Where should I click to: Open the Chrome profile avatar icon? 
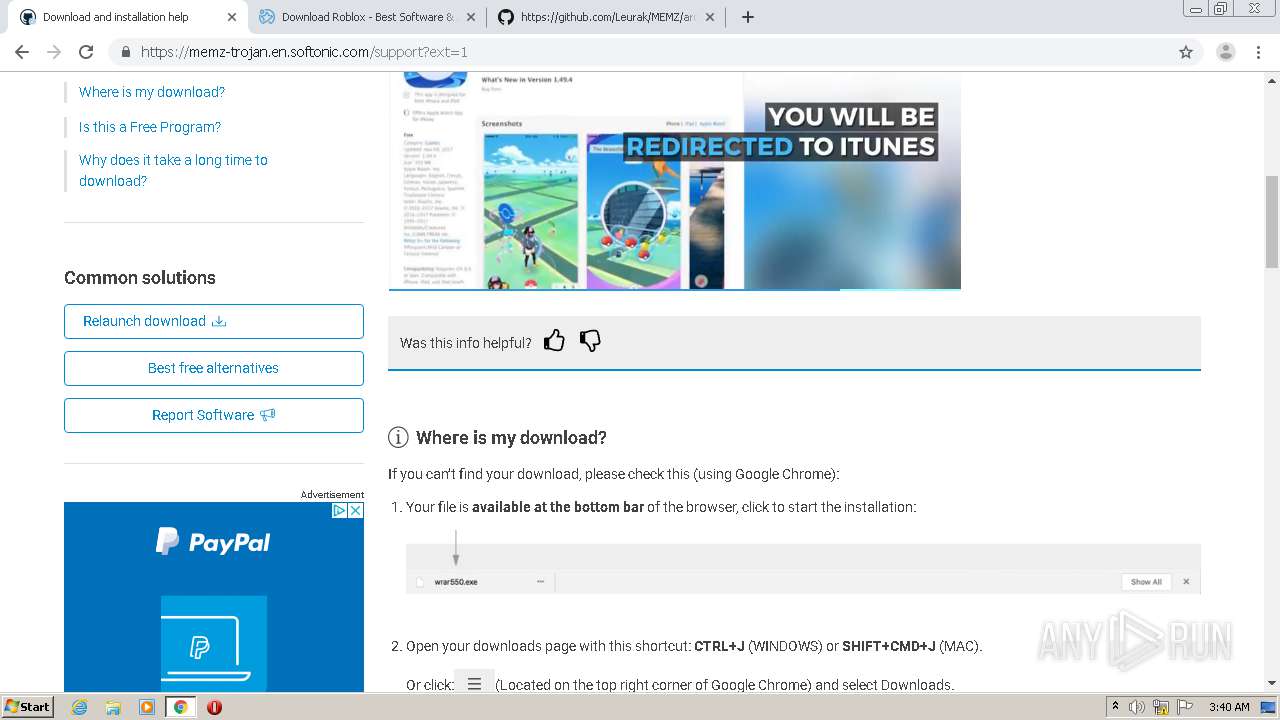tap(1225, 52)
